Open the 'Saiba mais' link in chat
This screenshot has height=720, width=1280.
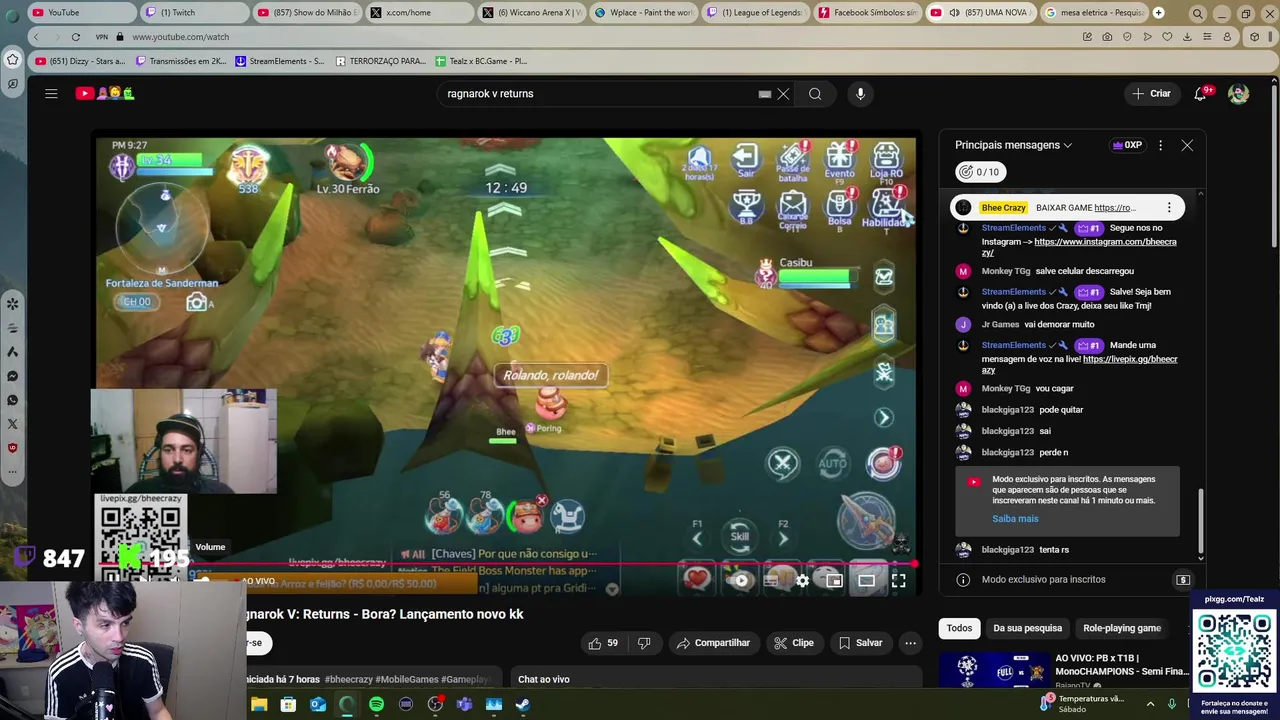pyautogui.click(x=1015, y=519)
